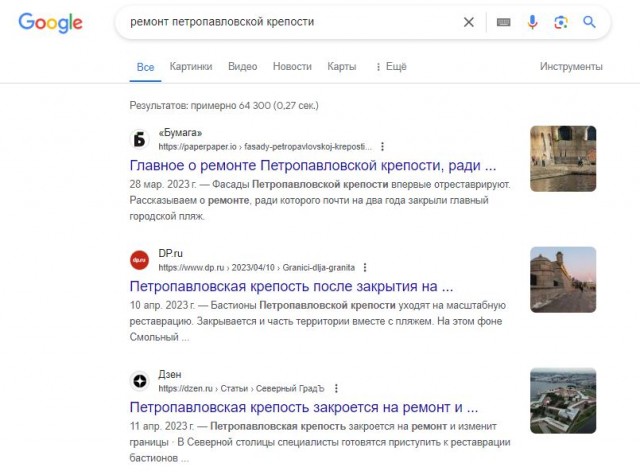Screen dimensions: 640x475
Task: Open more options for the DP.ru result
Action: [365, 267]
